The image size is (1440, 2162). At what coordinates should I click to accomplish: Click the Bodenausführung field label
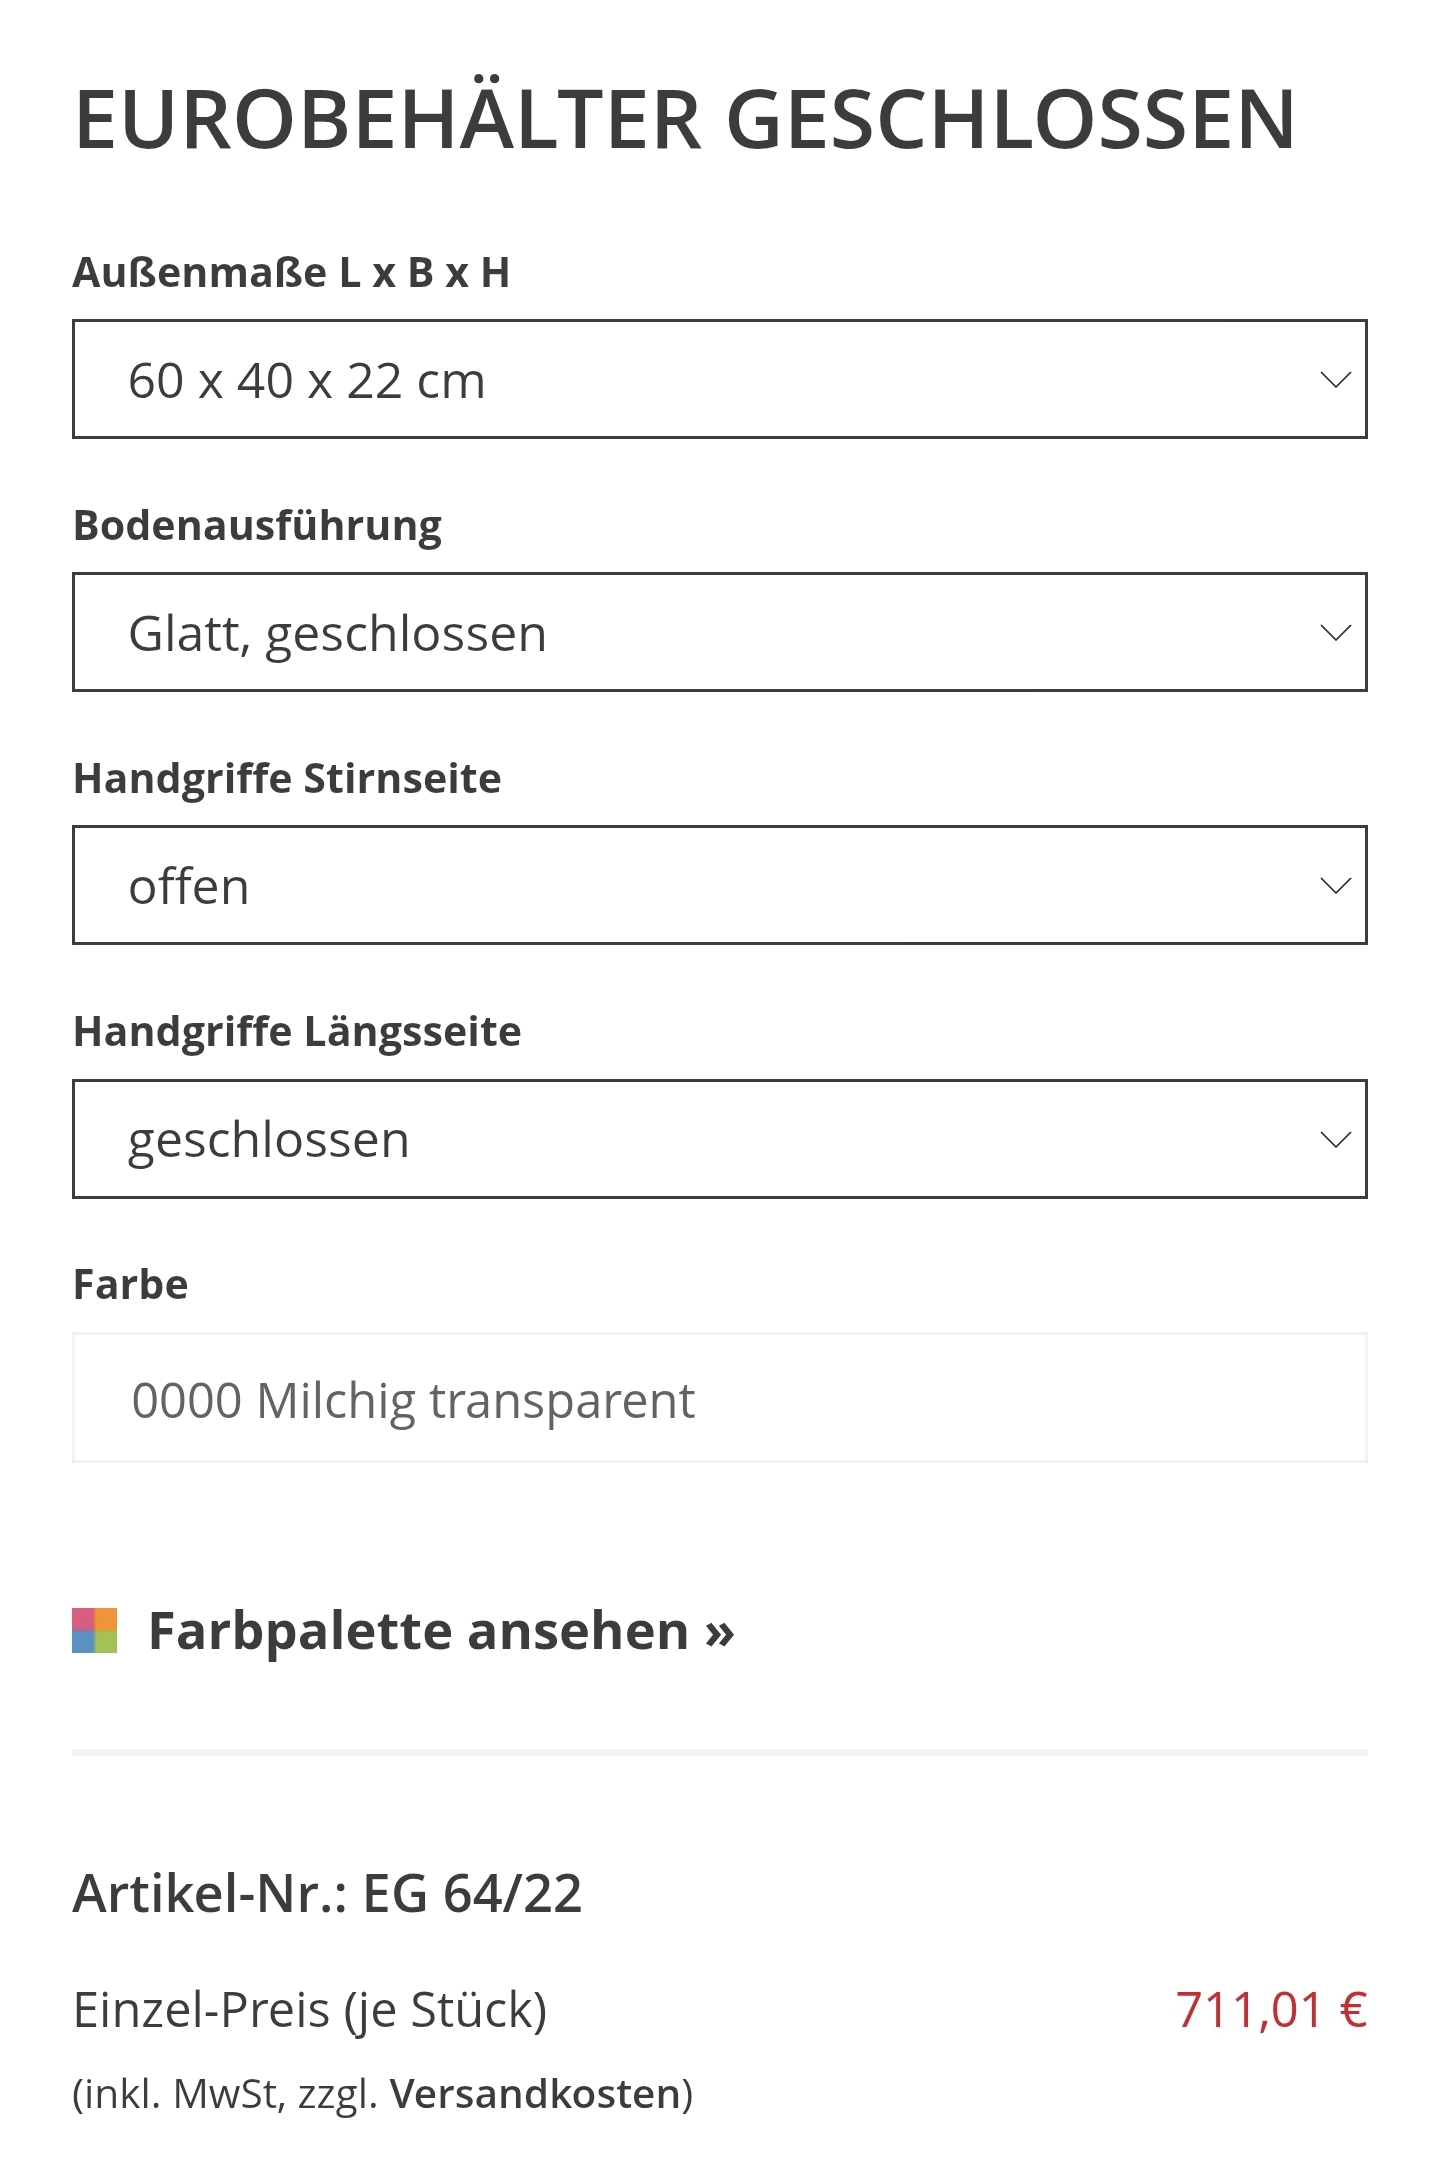pyautogui.click(x=257, y=526)
